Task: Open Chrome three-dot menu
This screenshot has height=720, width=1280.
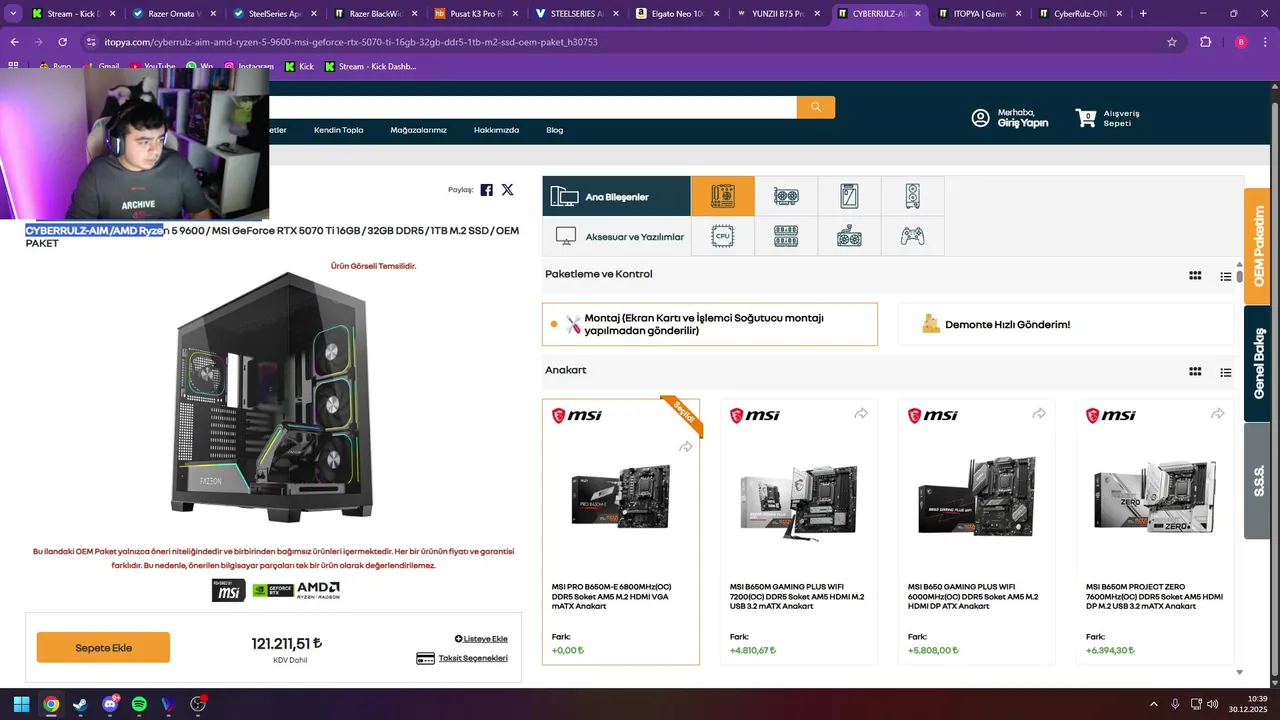Action: point(1265,42)
